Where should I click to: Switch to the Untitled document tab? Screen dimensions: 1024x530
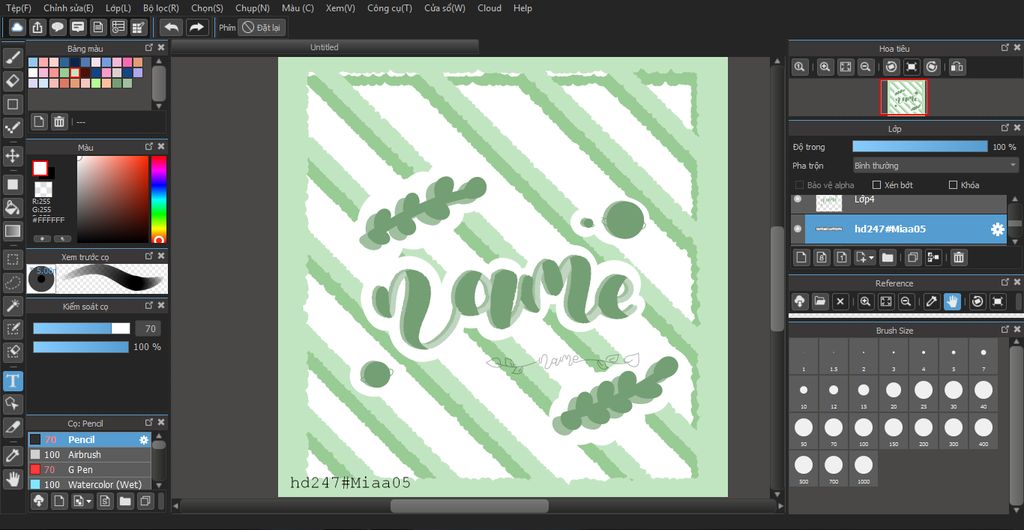(x=325, y=47)
